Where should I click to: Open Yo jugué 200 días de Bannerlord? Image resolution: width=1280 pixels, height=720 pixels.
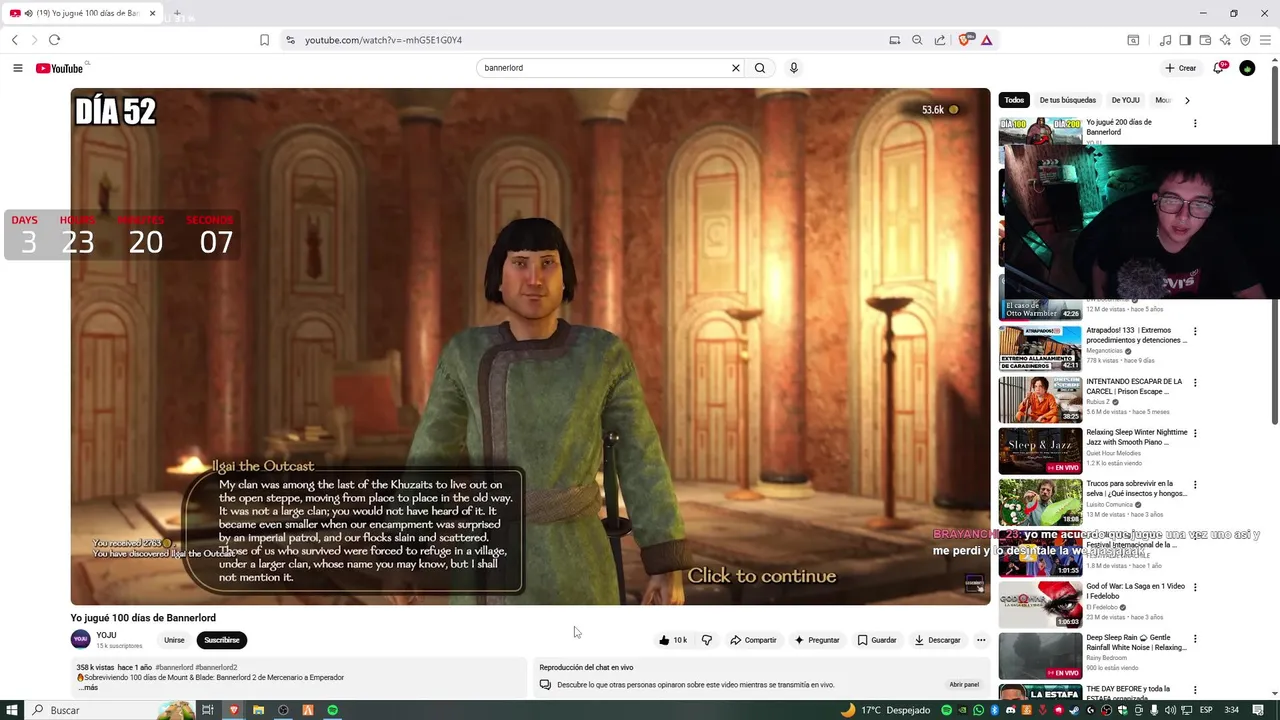[x=1119, y=127]
